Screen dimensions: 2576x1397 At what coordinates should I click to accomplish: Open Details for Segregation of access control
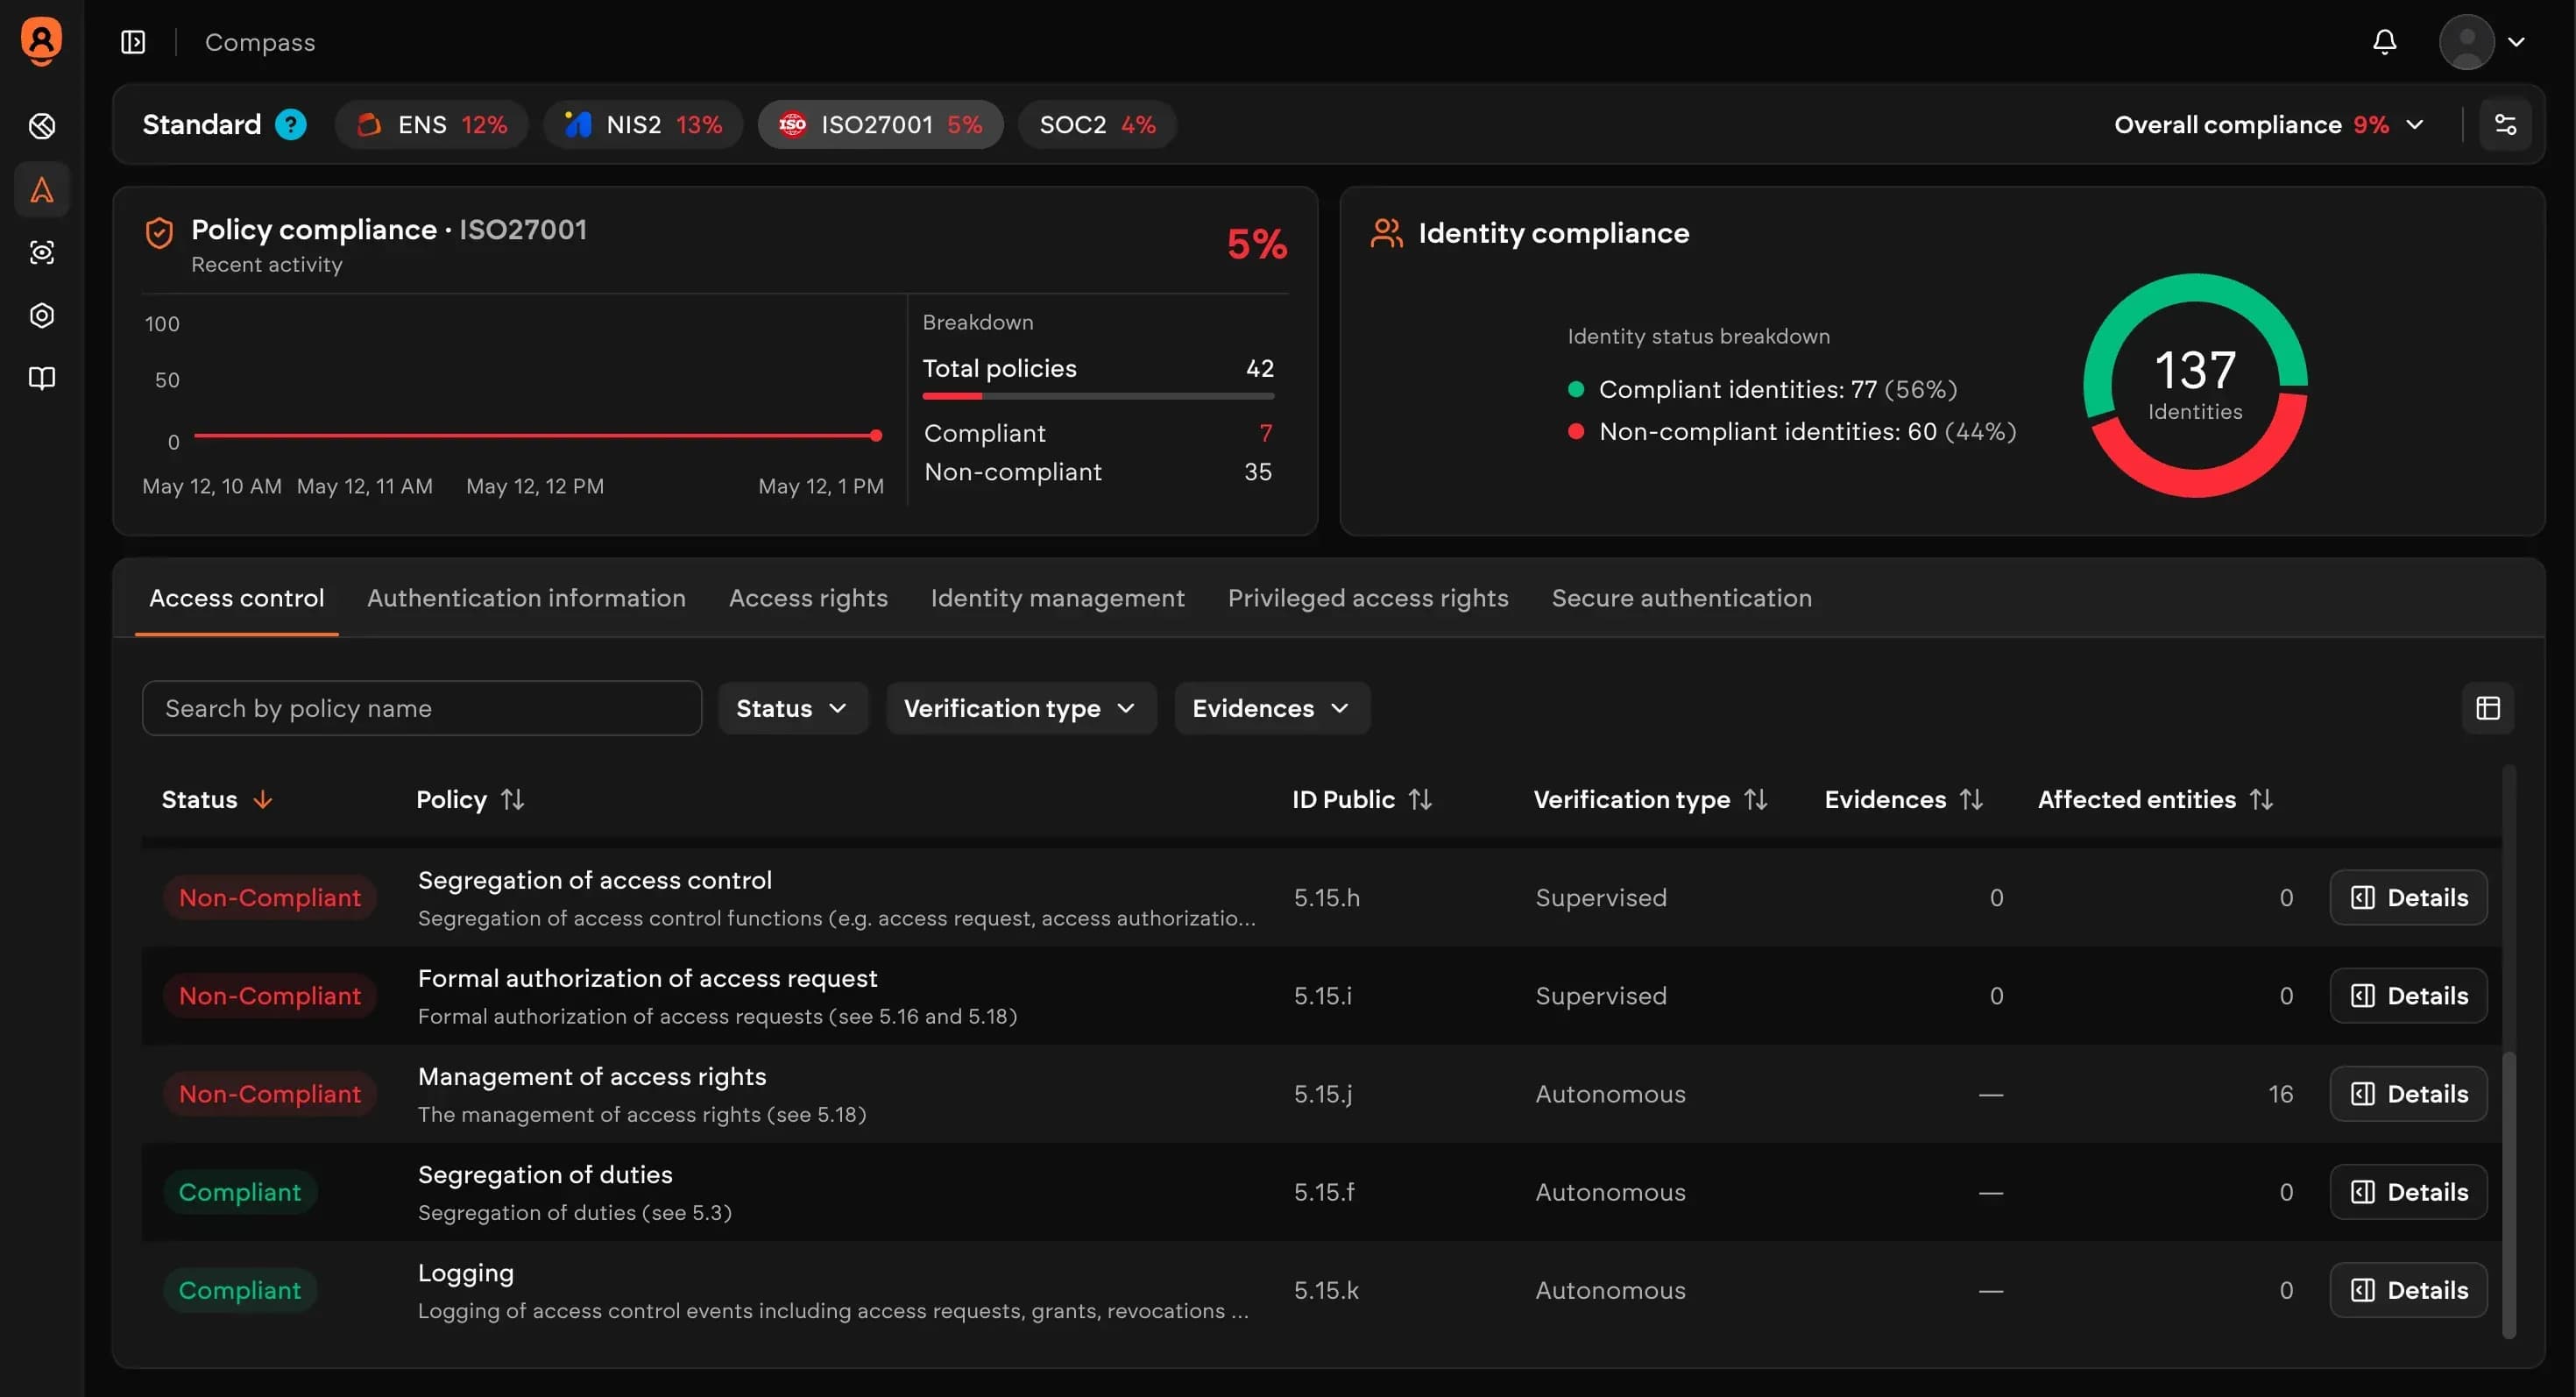(x=2408, y=897)
